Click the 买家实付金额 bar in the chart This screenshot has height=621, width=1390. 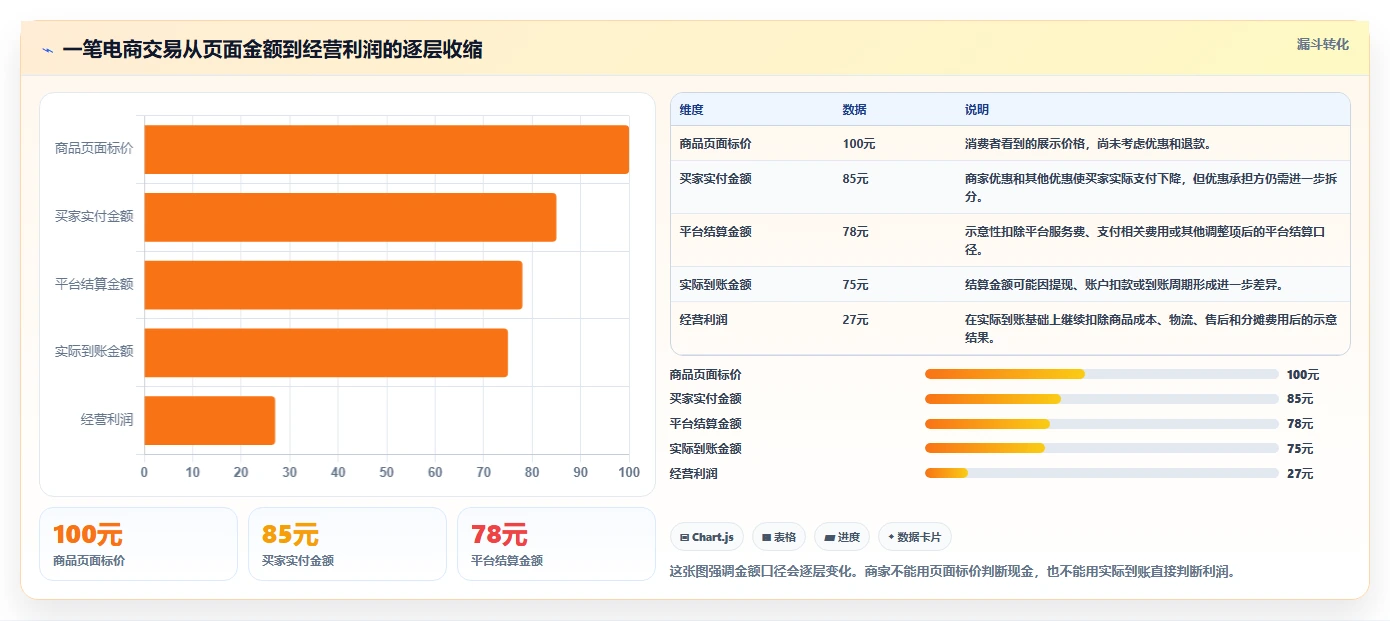coord(350,217)
